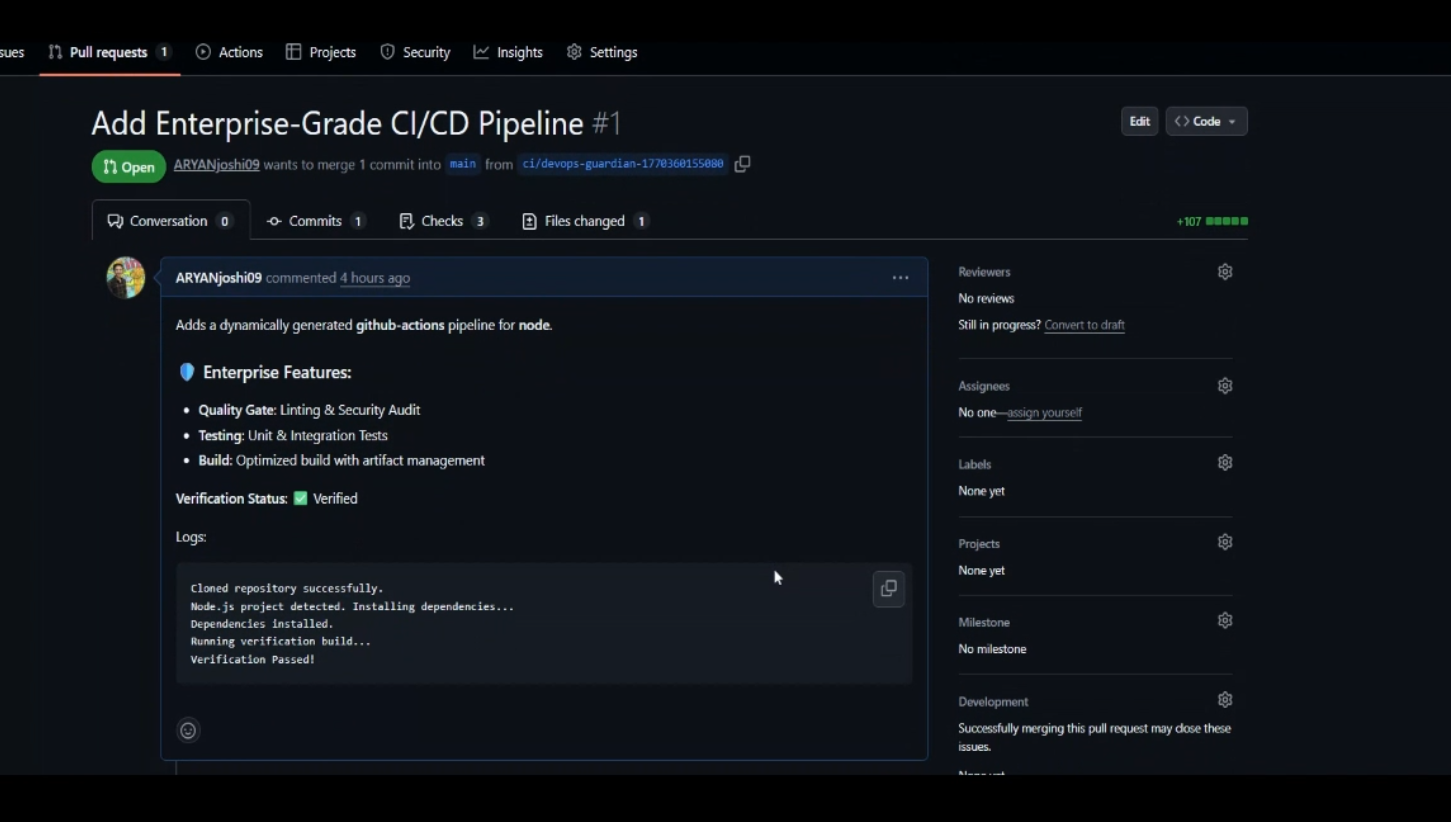Click the 'No milestone' text
Image resolution: width=1451 pixels, height=822 pixels.
click(992, 649)
